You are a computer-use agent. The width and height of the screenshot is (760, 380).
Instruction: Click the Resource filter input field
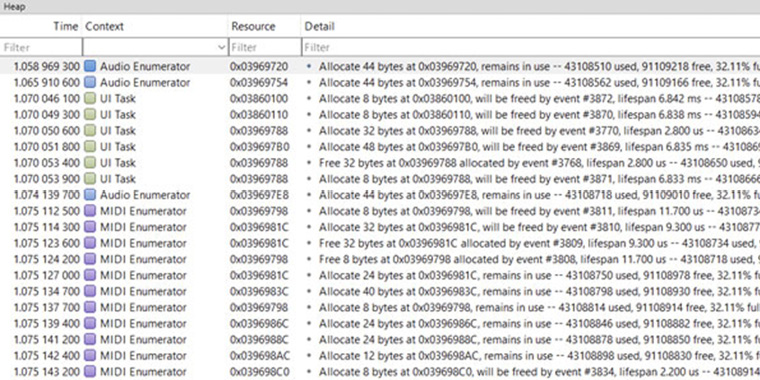tap(265, 48)
